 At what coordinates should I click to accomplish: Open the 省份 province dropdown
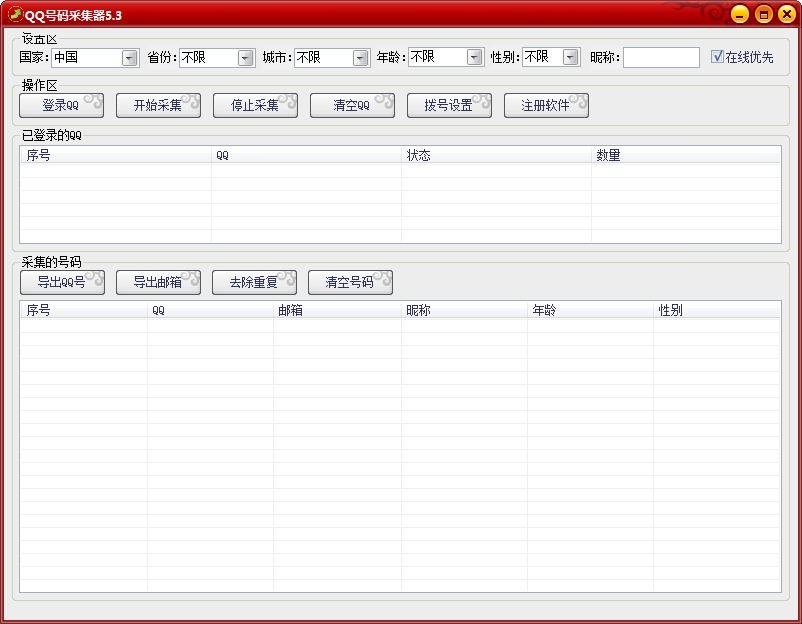click(x=245, y=58)
